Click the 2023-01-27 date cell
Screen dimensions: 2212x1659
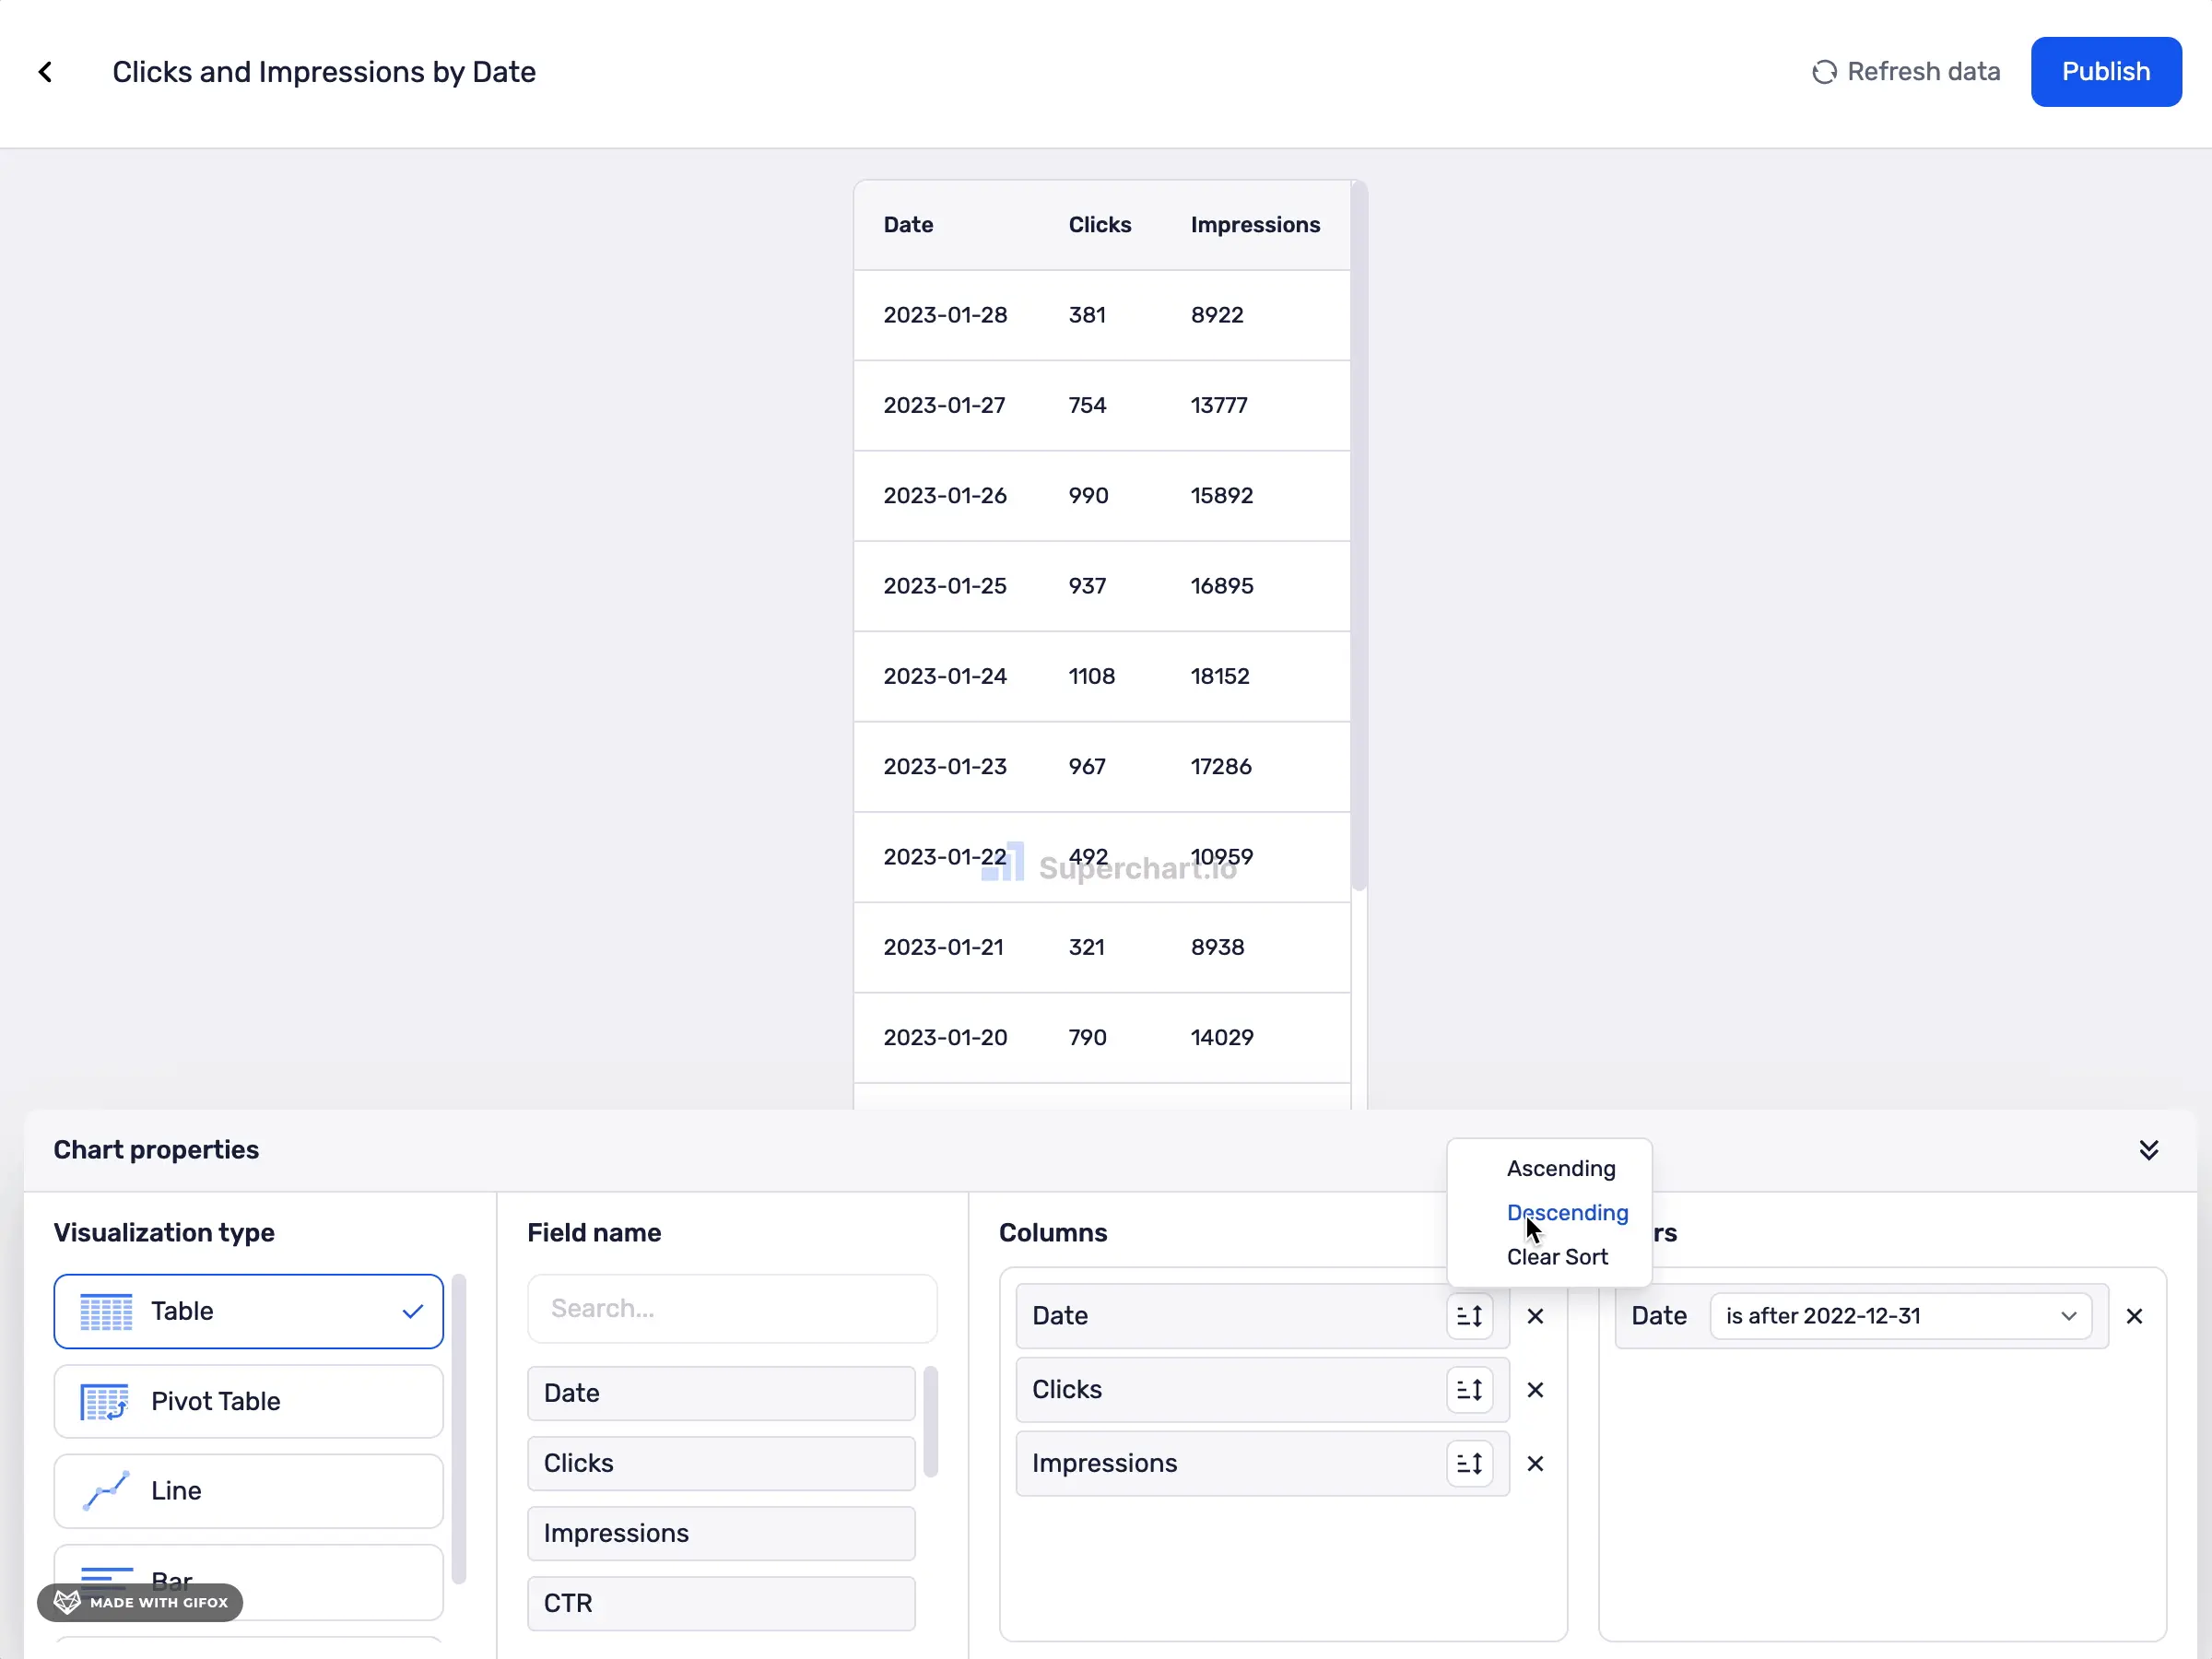[944, 405]
